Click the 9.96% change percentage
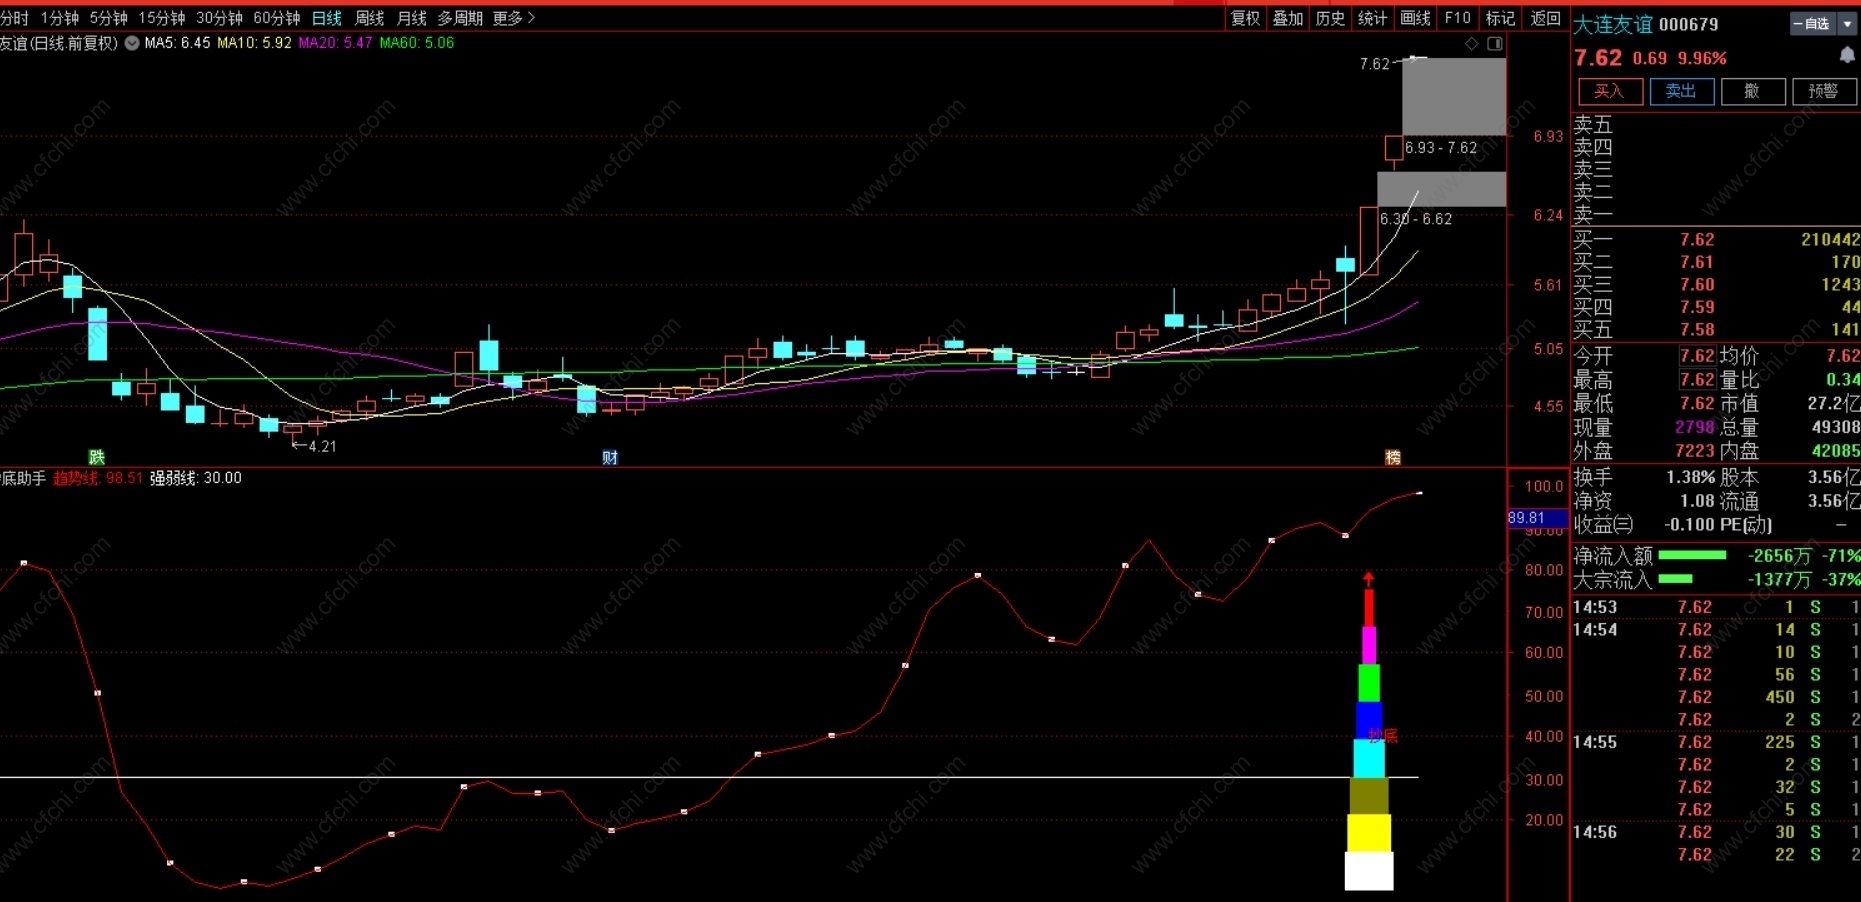This screenshot has height=902, width=1861. (1702, 58)
